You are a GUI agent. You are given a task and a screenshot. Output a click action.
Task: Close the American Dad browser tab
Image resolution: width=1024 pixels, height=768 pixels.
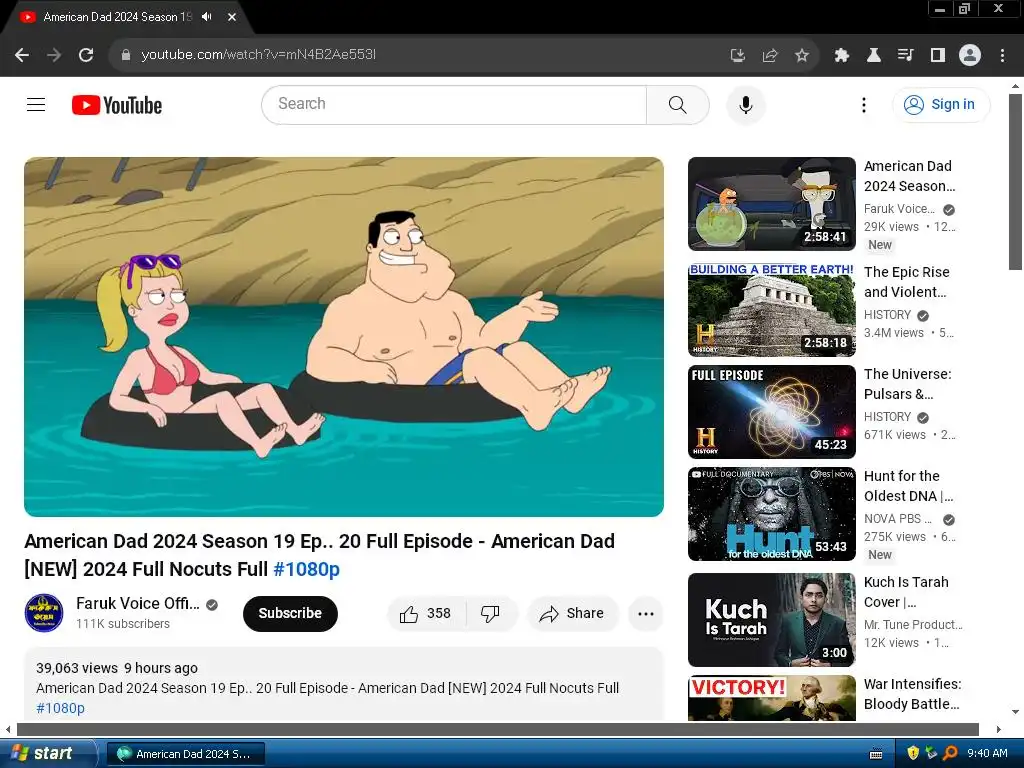tap(232, 17)
